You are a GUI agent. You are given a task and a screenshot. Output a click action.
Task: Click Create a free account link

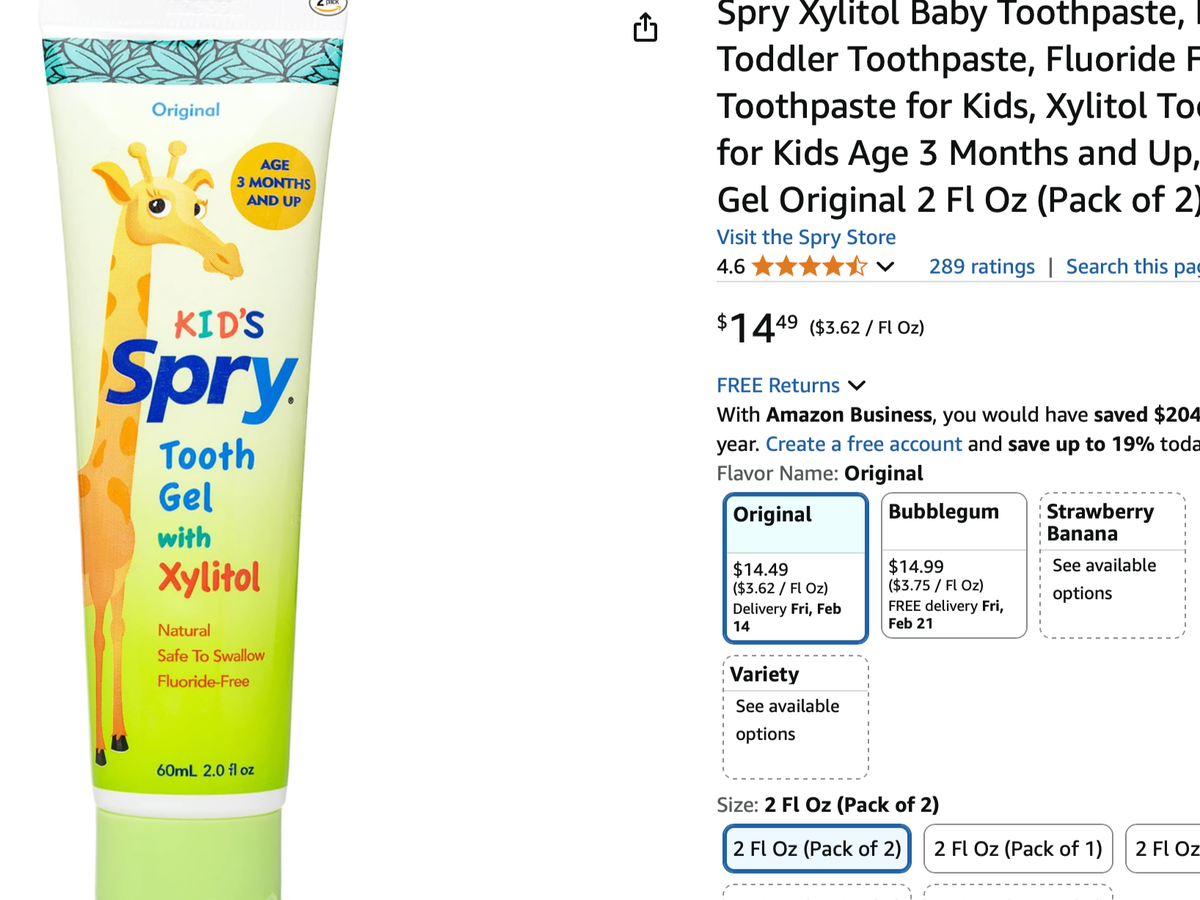tap(863, 444)
